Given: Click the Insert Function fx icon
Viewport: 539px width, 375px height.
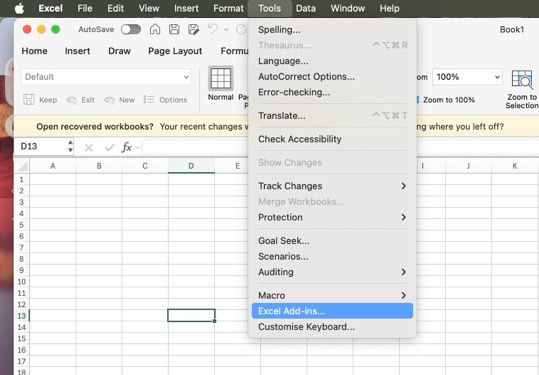Looking at the screenshot, I should point(126,147).
